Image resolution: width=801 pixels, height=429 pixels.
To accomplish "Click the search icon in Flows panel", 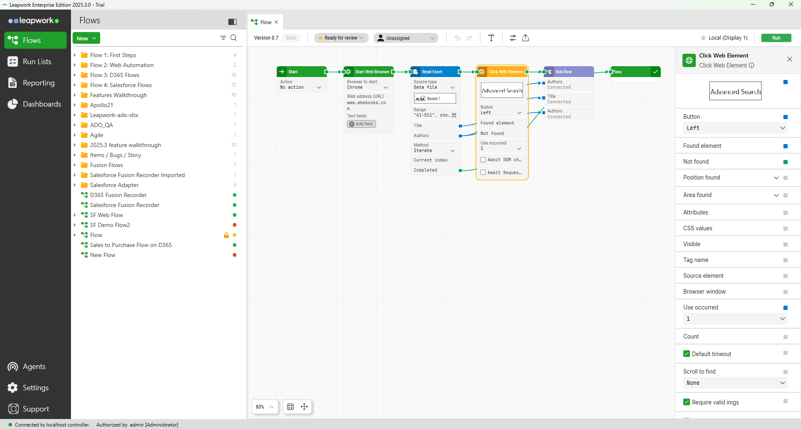I will click(x=234, y=38).
